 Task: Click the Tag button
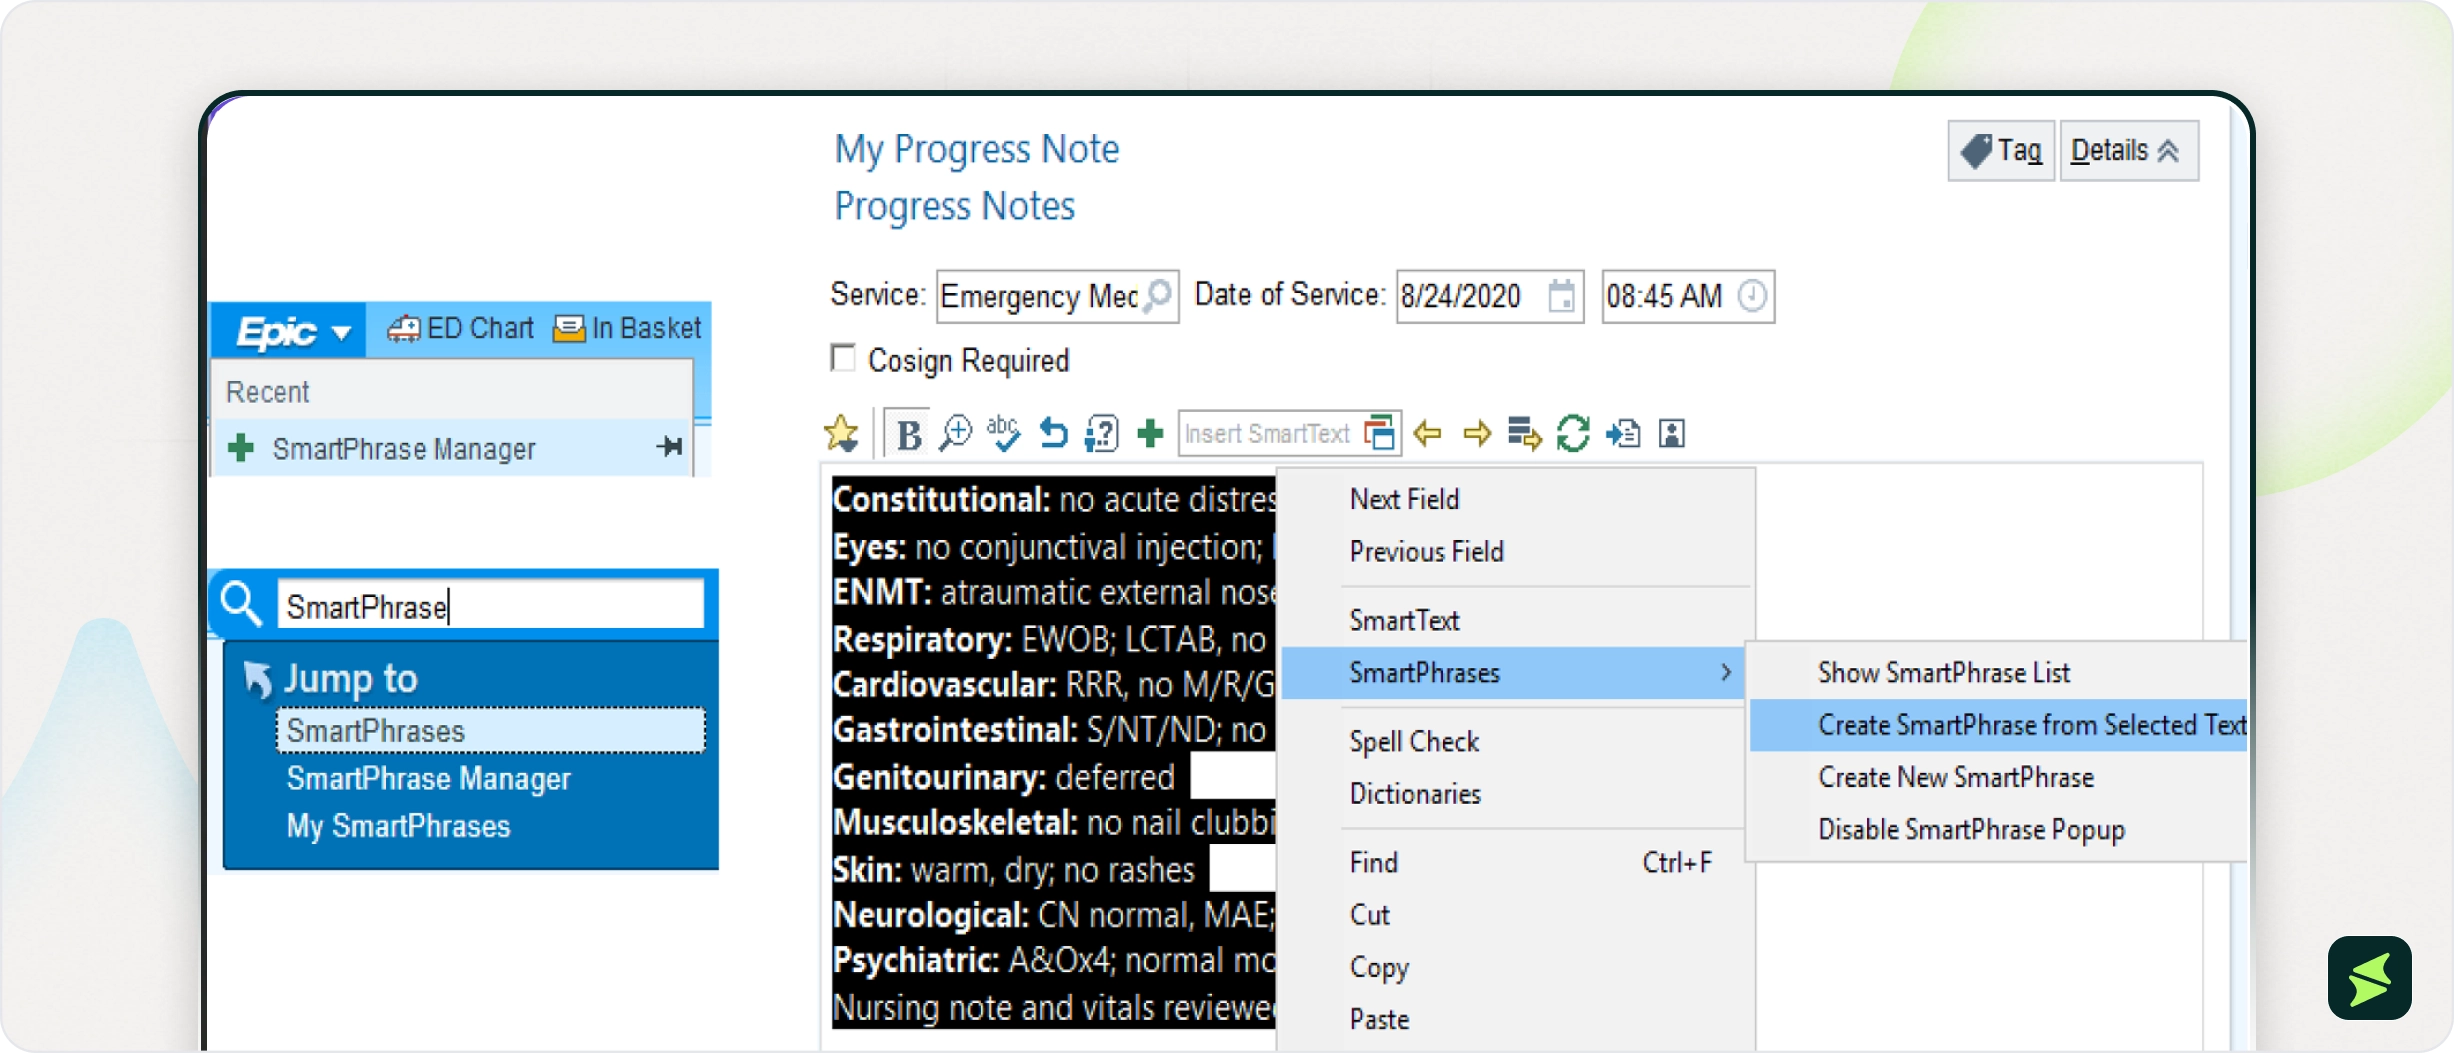(2001, 151)
